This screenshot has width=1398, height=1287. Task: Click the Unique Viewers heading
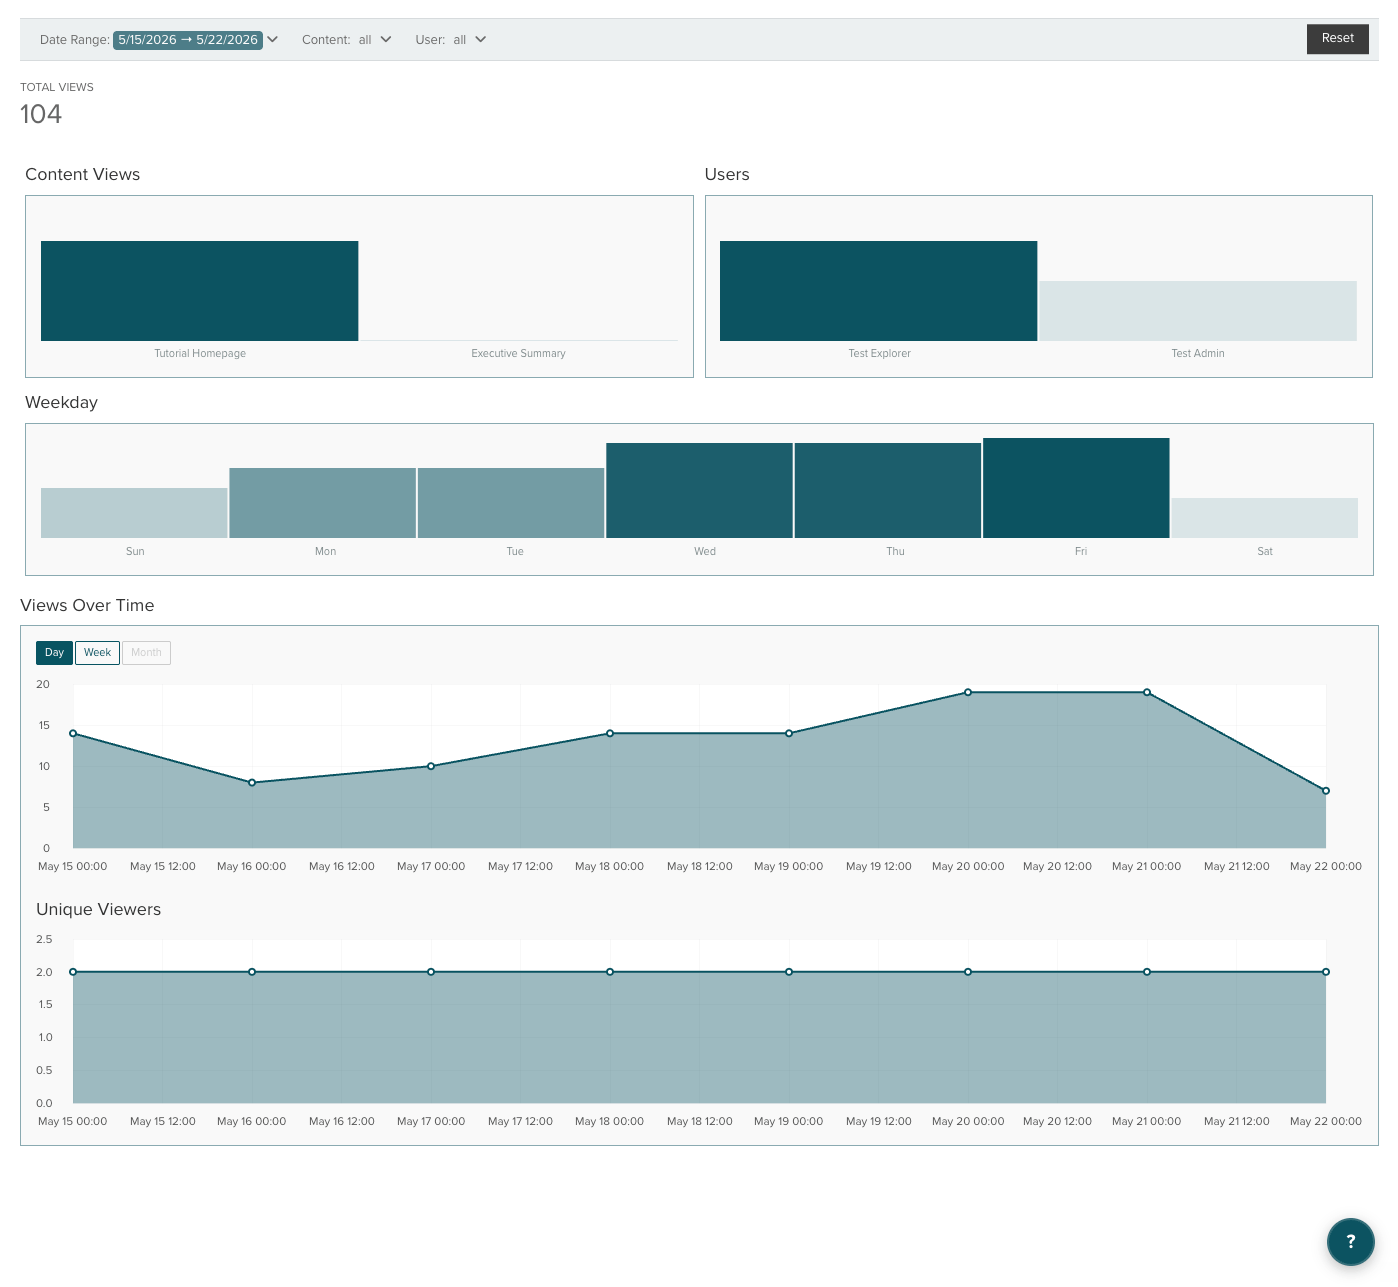pos(98,909)
